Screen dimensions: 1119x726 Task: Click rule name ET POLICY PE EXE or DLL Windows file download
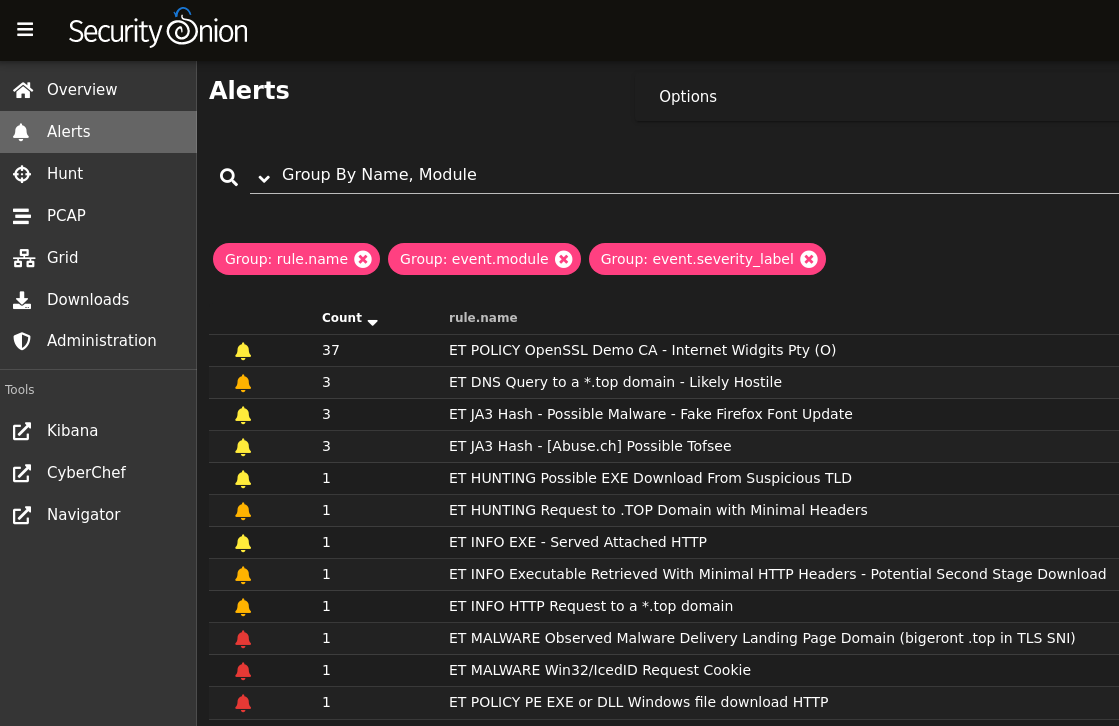[x=639, y=702]
